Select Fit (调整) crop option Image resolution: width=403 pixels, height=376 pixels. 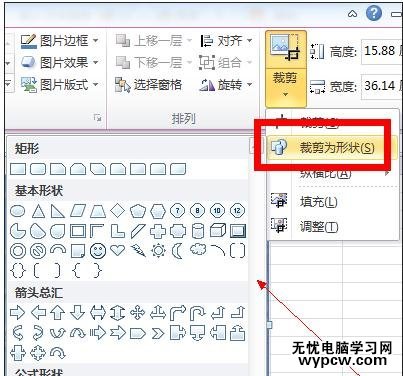point(319,227)
